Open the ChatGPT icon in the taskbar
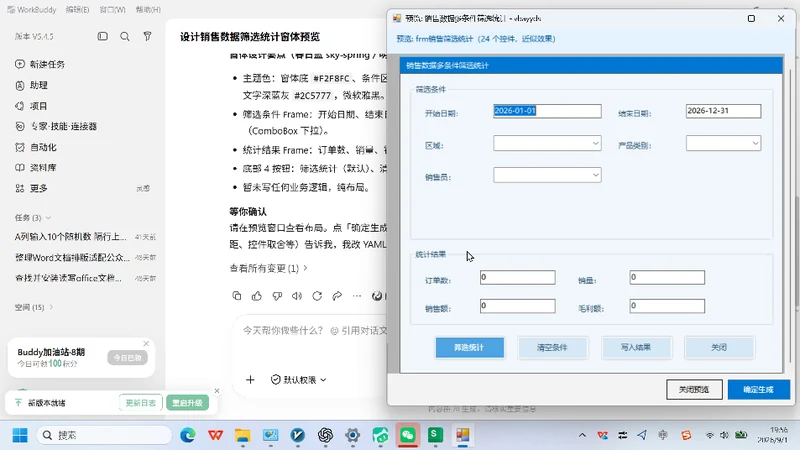This screenshot has height=450, width=800. [x=326, y=435]
